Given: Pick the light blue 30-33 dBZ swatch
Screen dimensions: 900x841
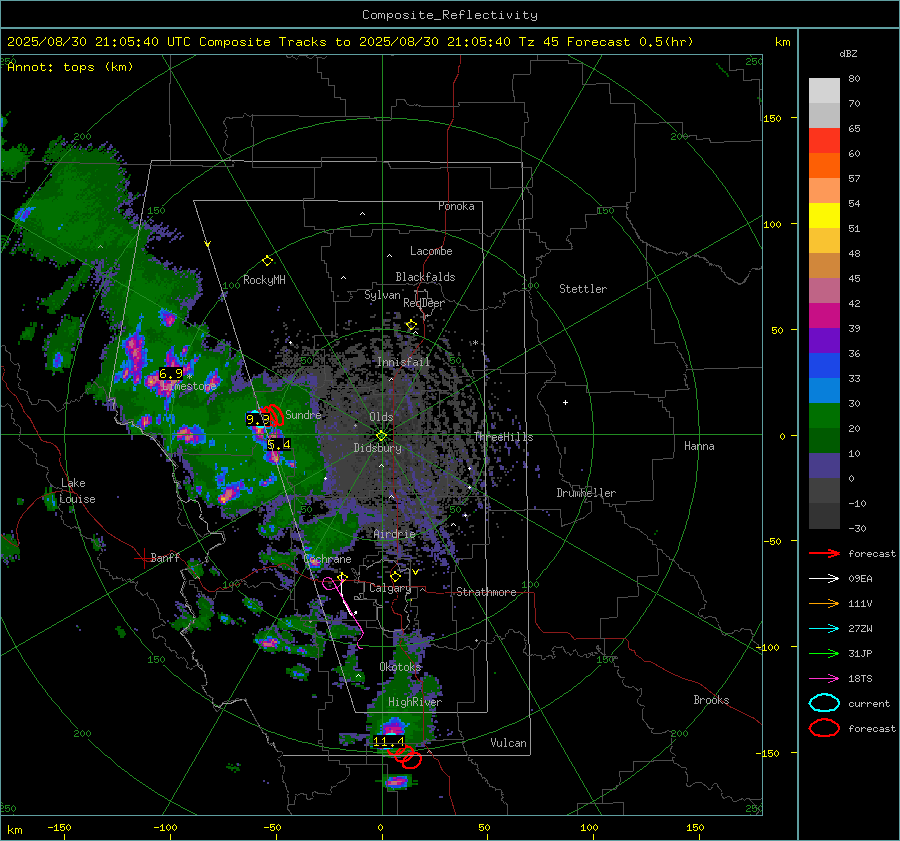Looking at the screenshot, I should [824, 391].
